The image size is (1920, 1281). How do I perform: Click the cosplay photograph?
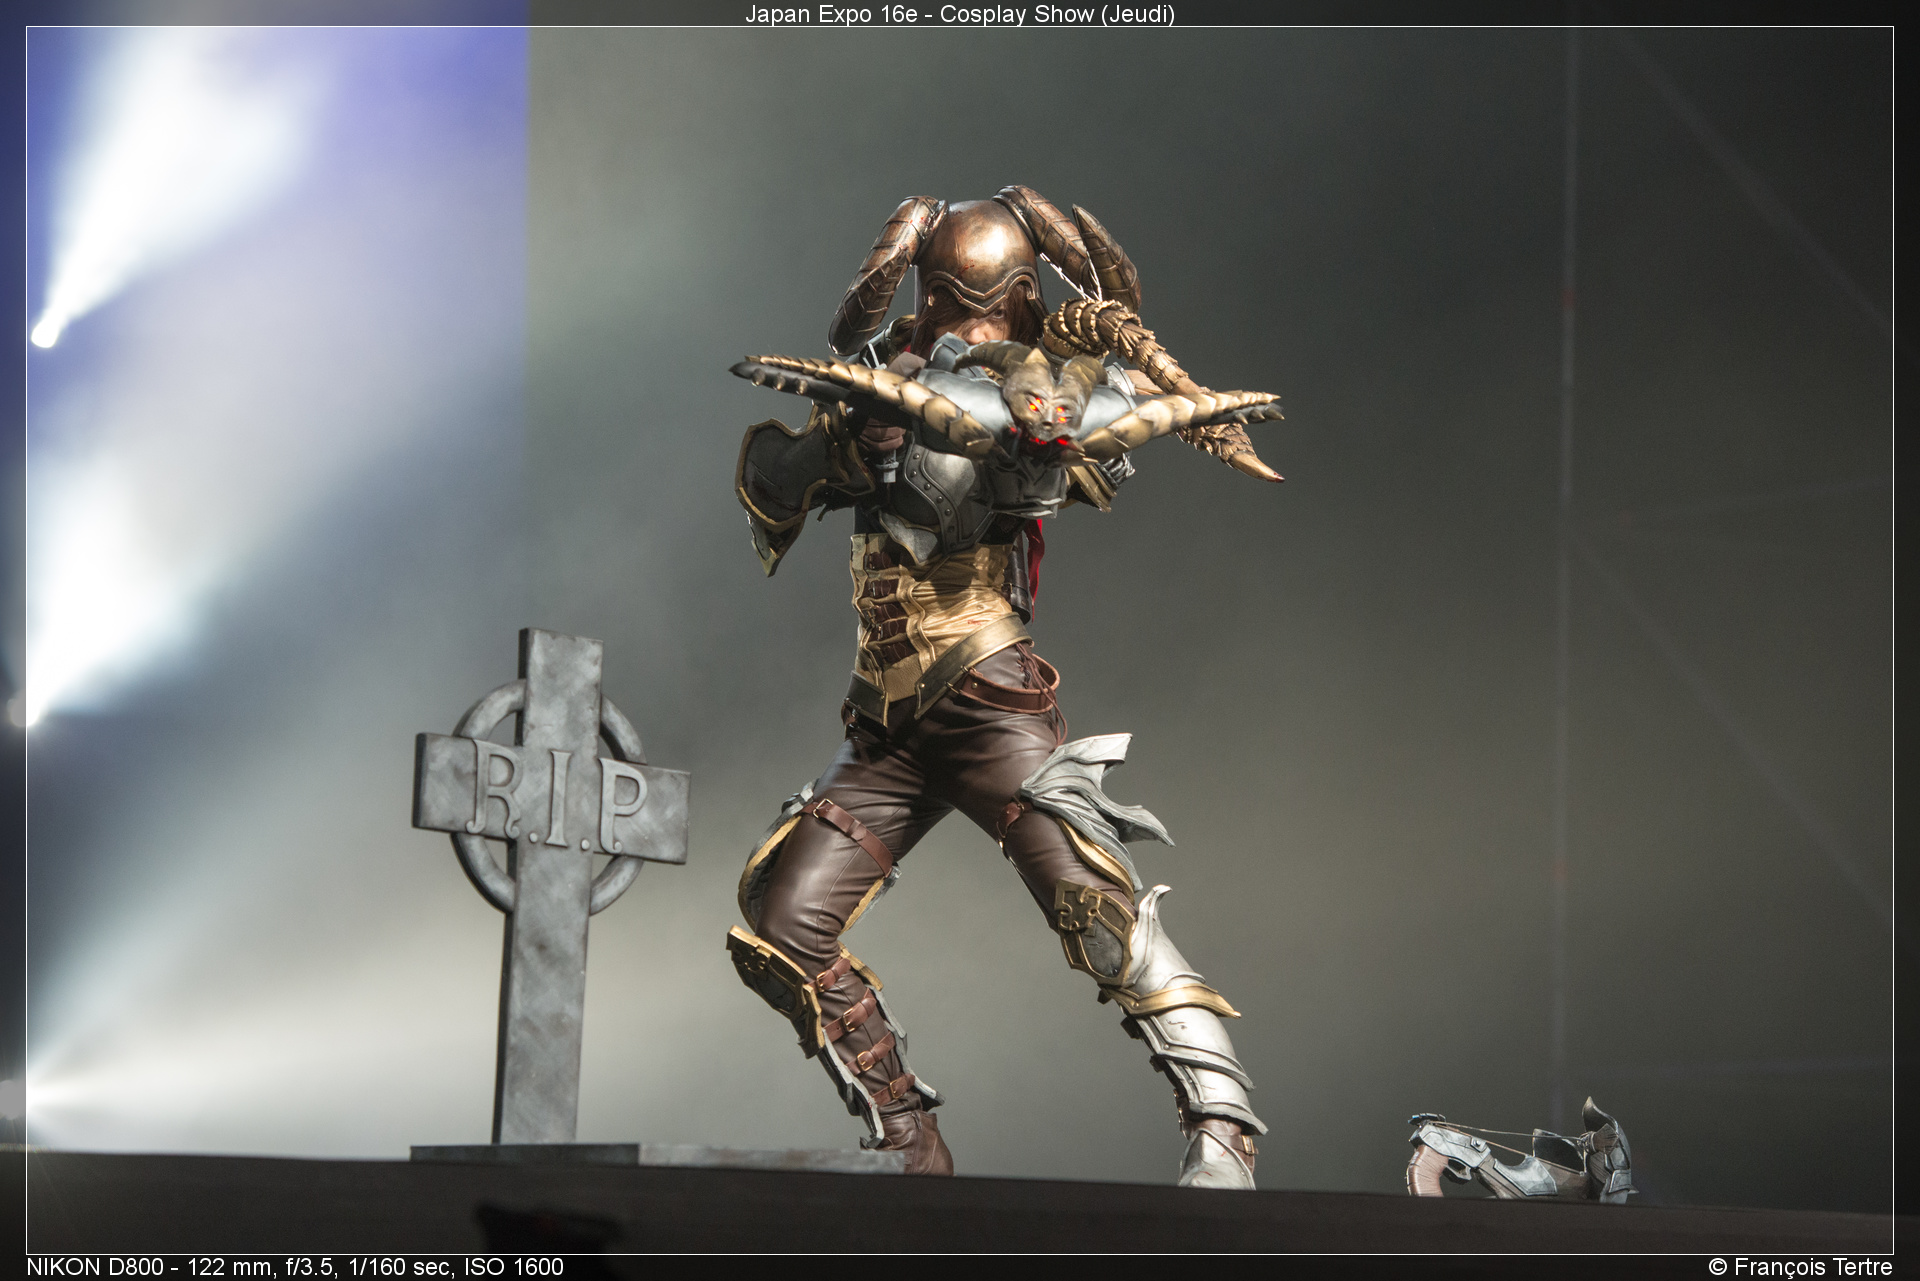tap(960, 640)
